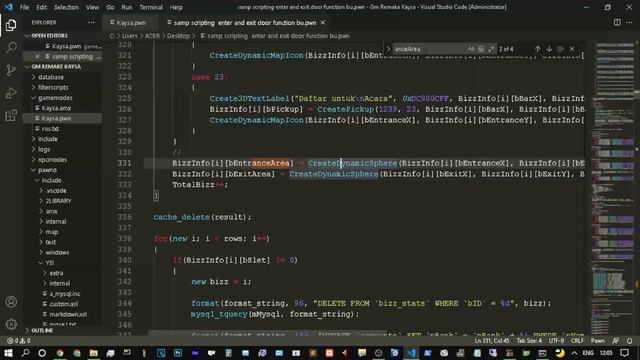Open editor more actions ellipsis
Screen dimensions: 640x360
[x=629, y=22]
